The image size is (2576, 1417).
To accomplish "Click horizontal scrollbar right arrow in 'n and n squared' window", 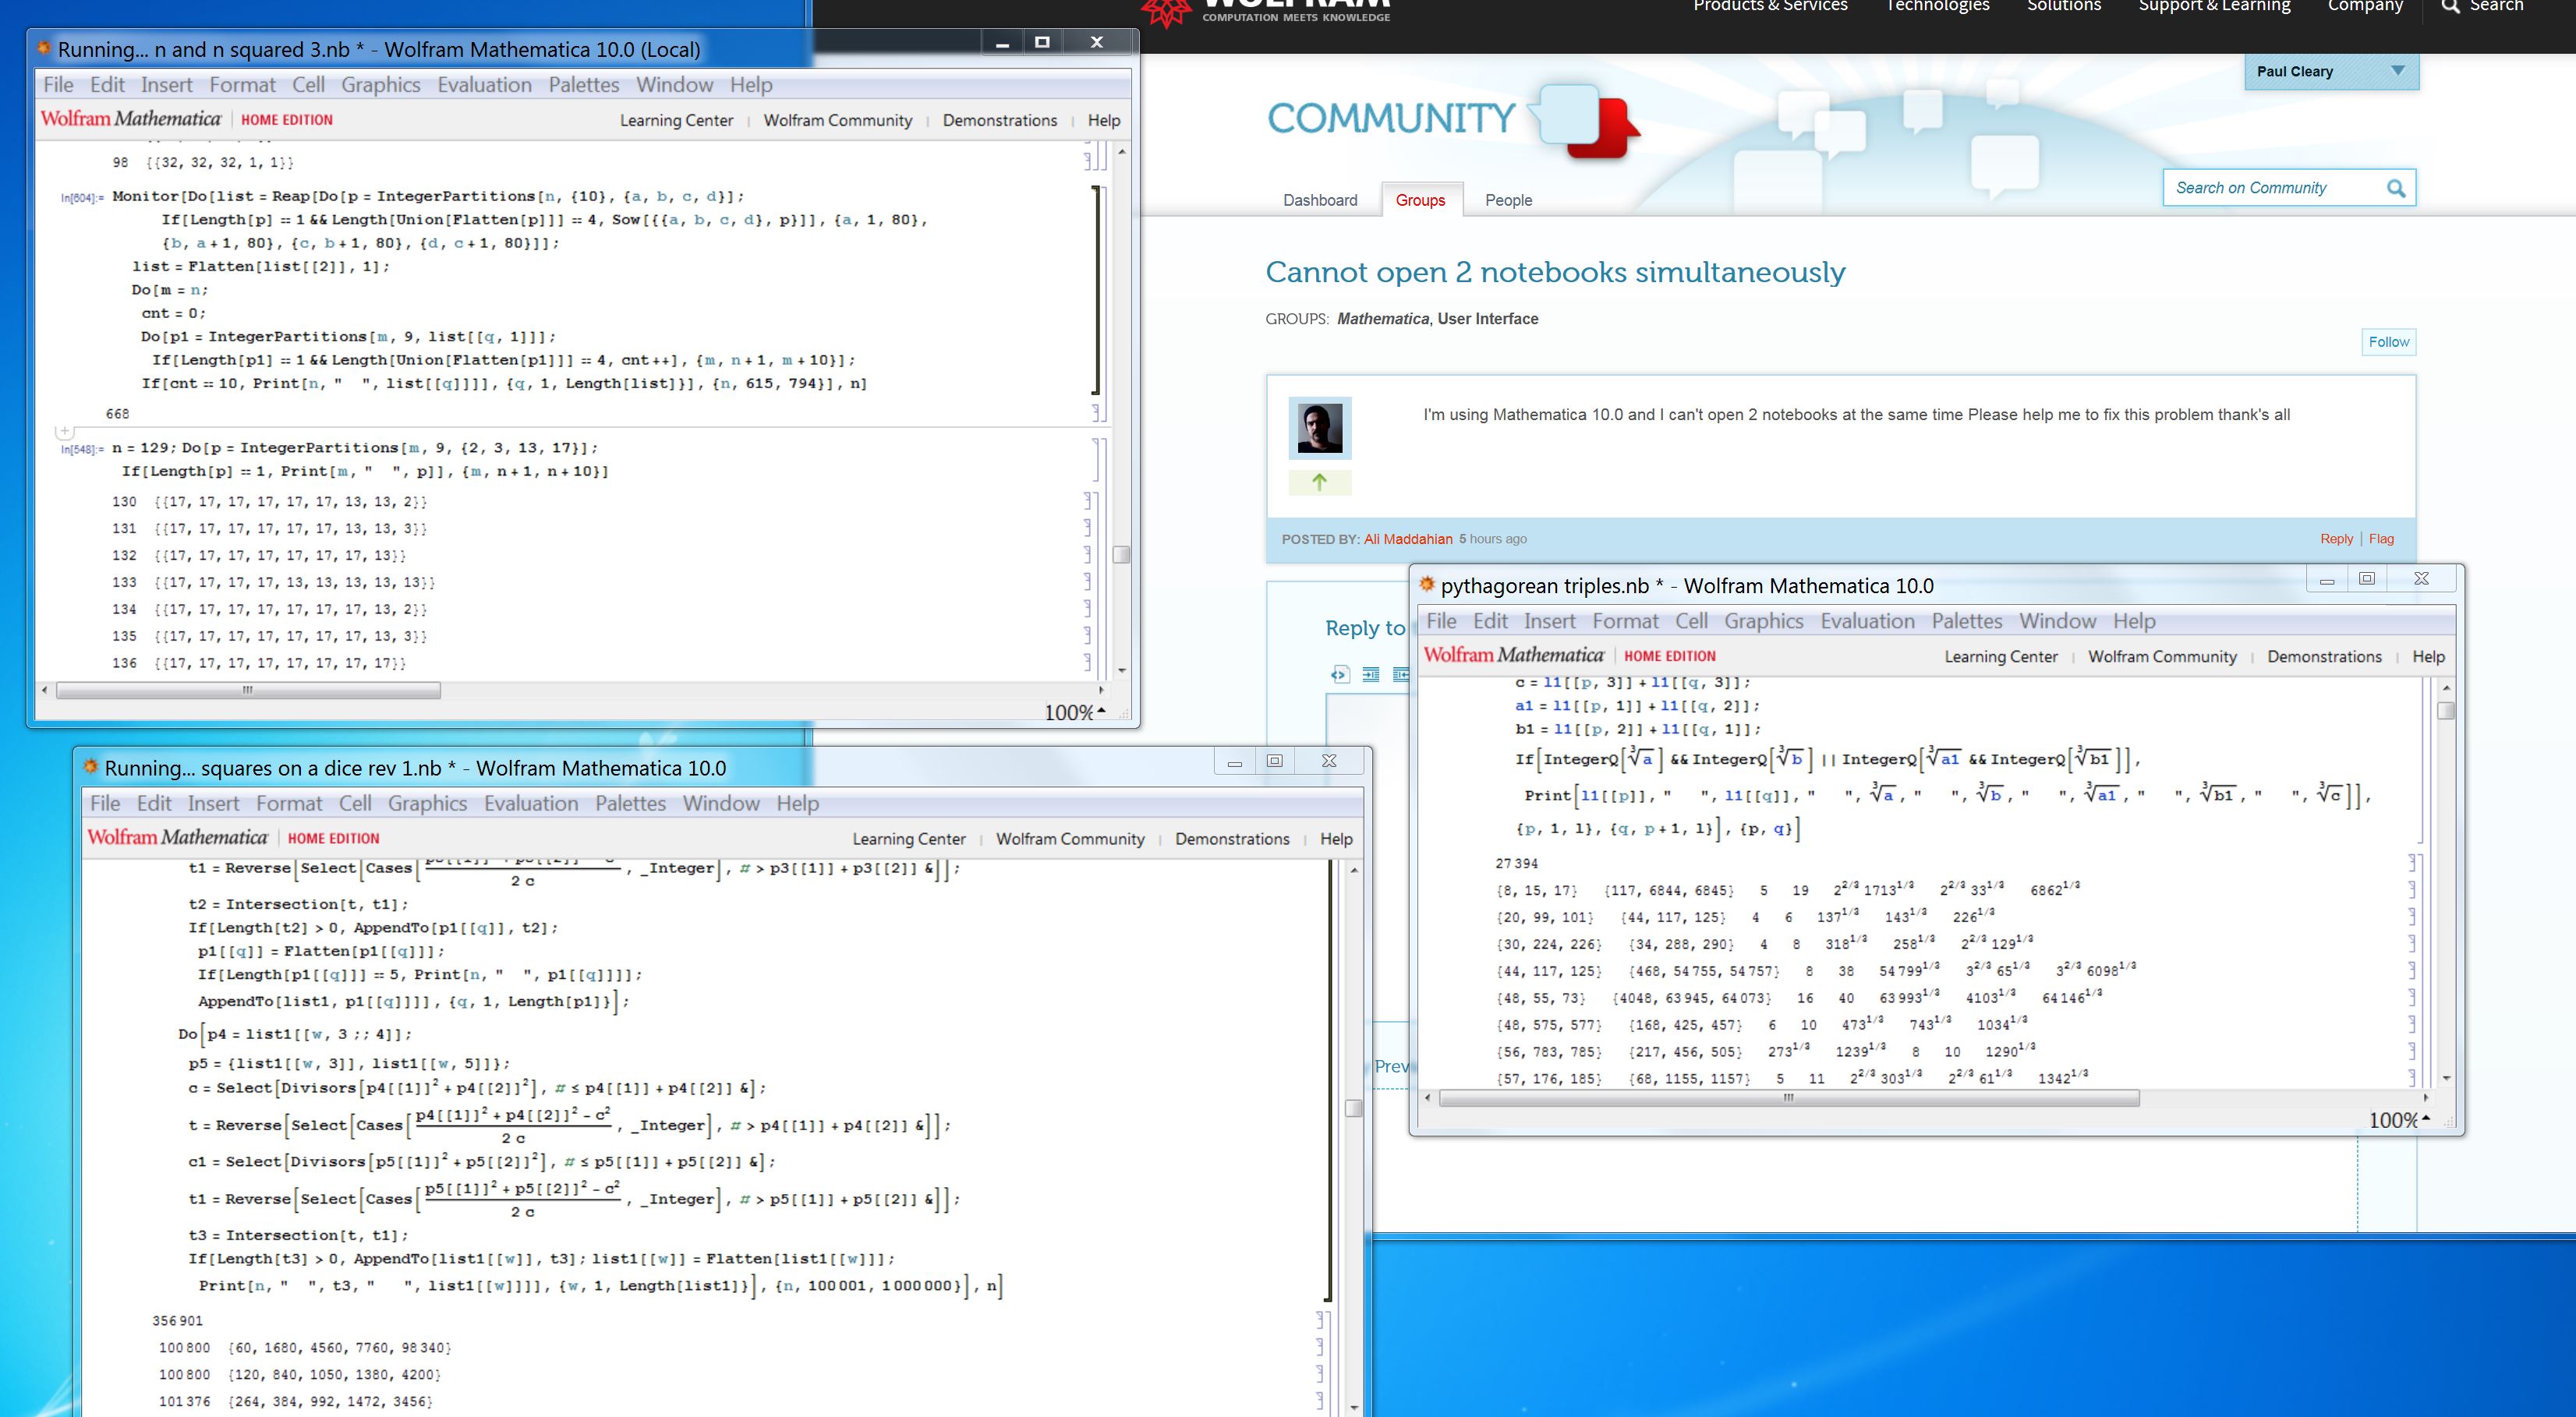I will [x=1101, y=690].
